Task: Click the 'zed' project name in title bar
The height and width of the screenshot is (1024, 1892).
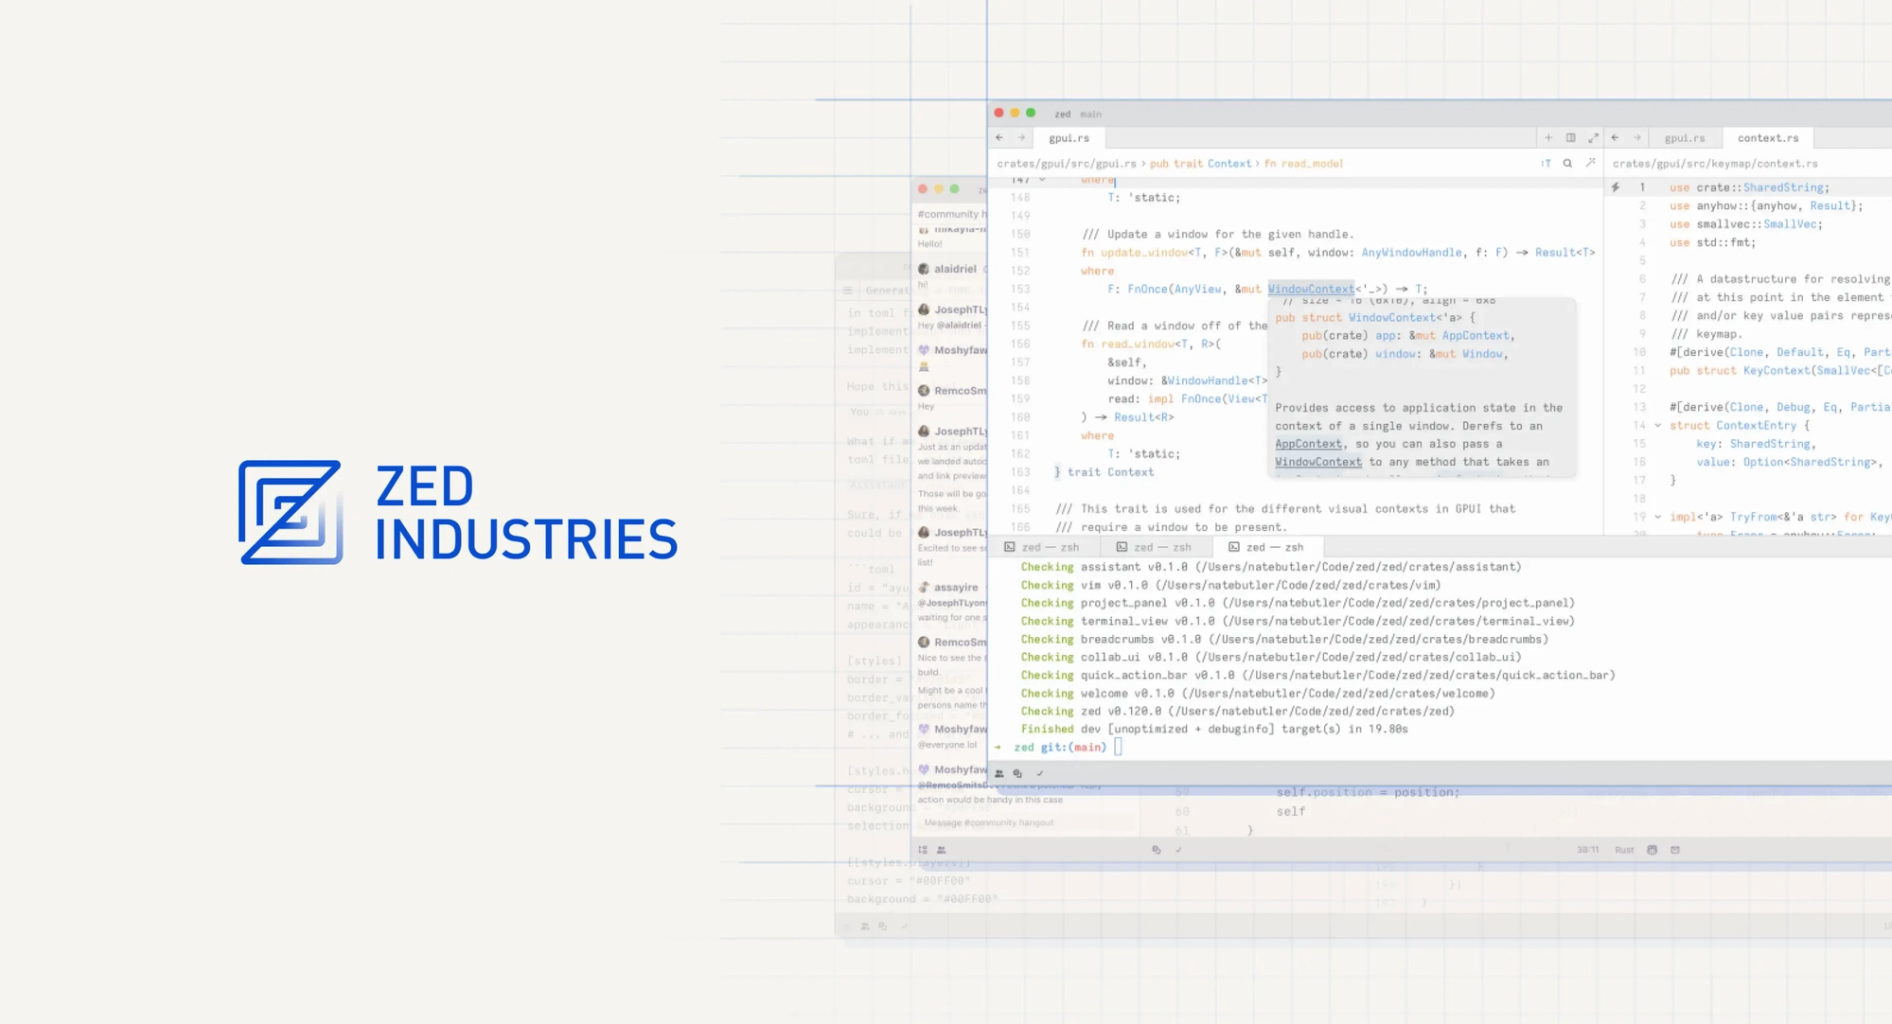Action: click(x=1062, y=114)
